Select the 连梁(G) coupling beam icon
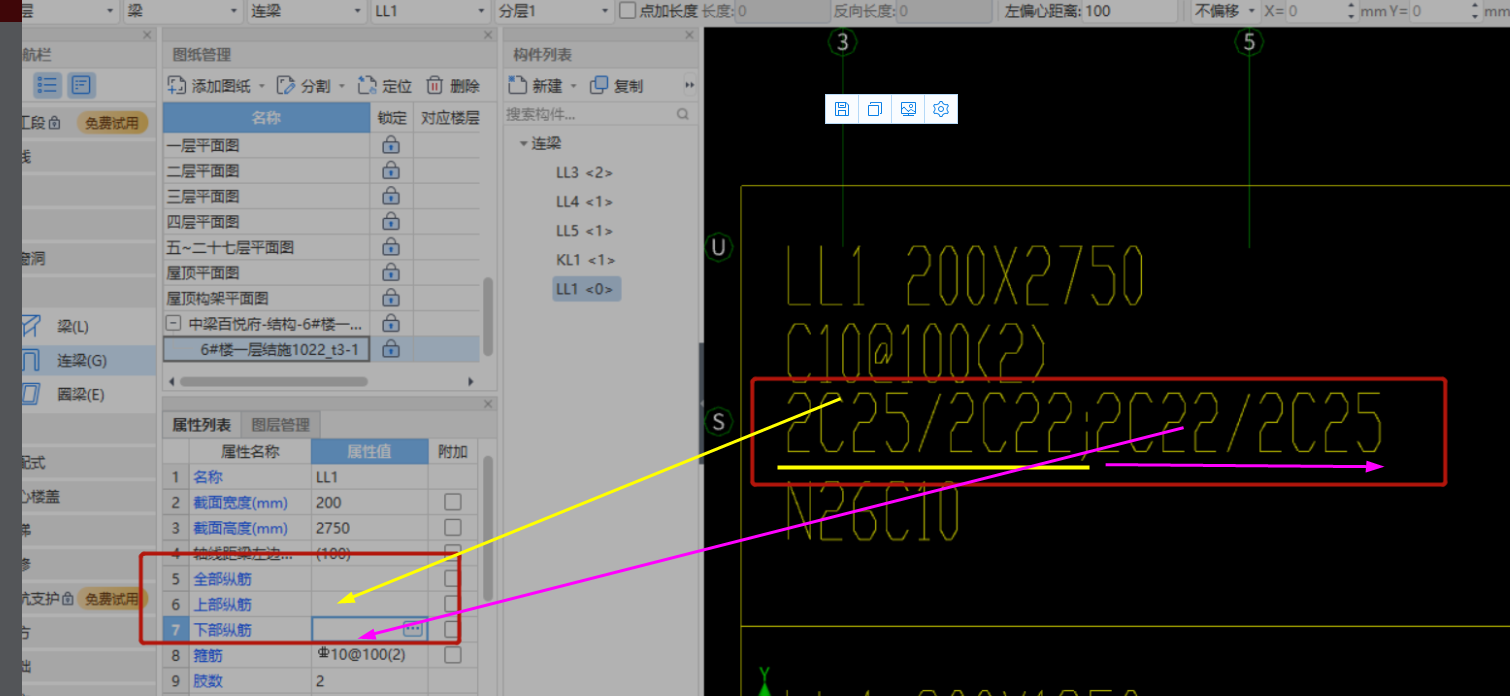1510x696 pixels. [x=32, y=360]
